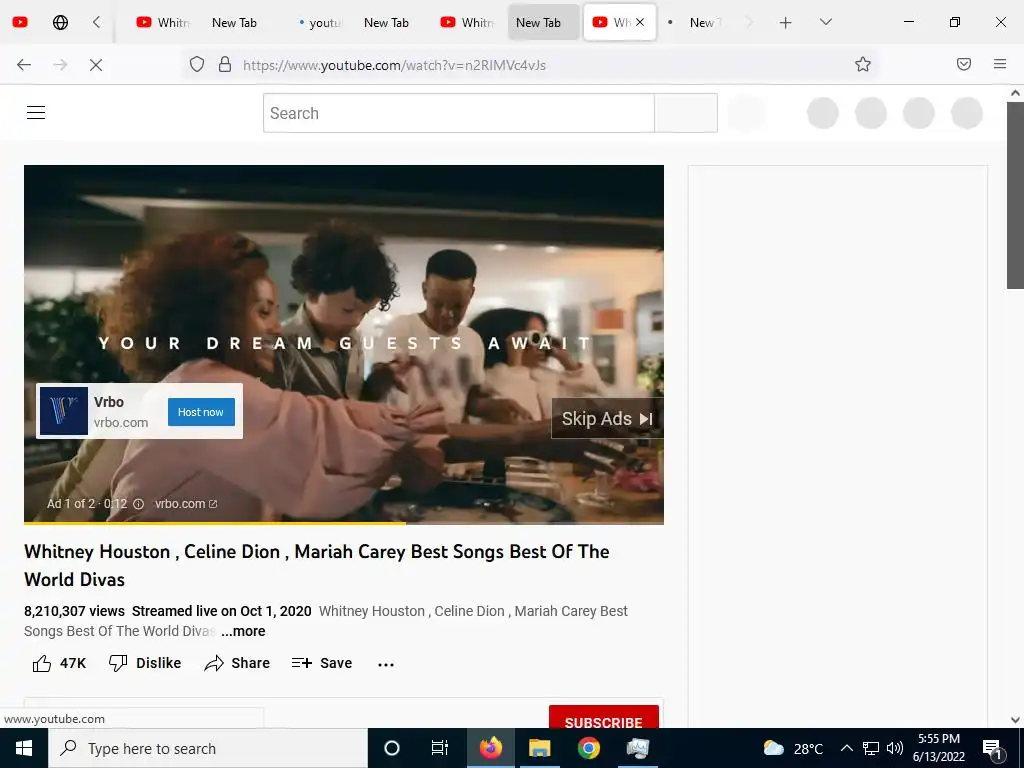
Task: Click the pinned YouTube tab icon
Action: coord(20,22)
